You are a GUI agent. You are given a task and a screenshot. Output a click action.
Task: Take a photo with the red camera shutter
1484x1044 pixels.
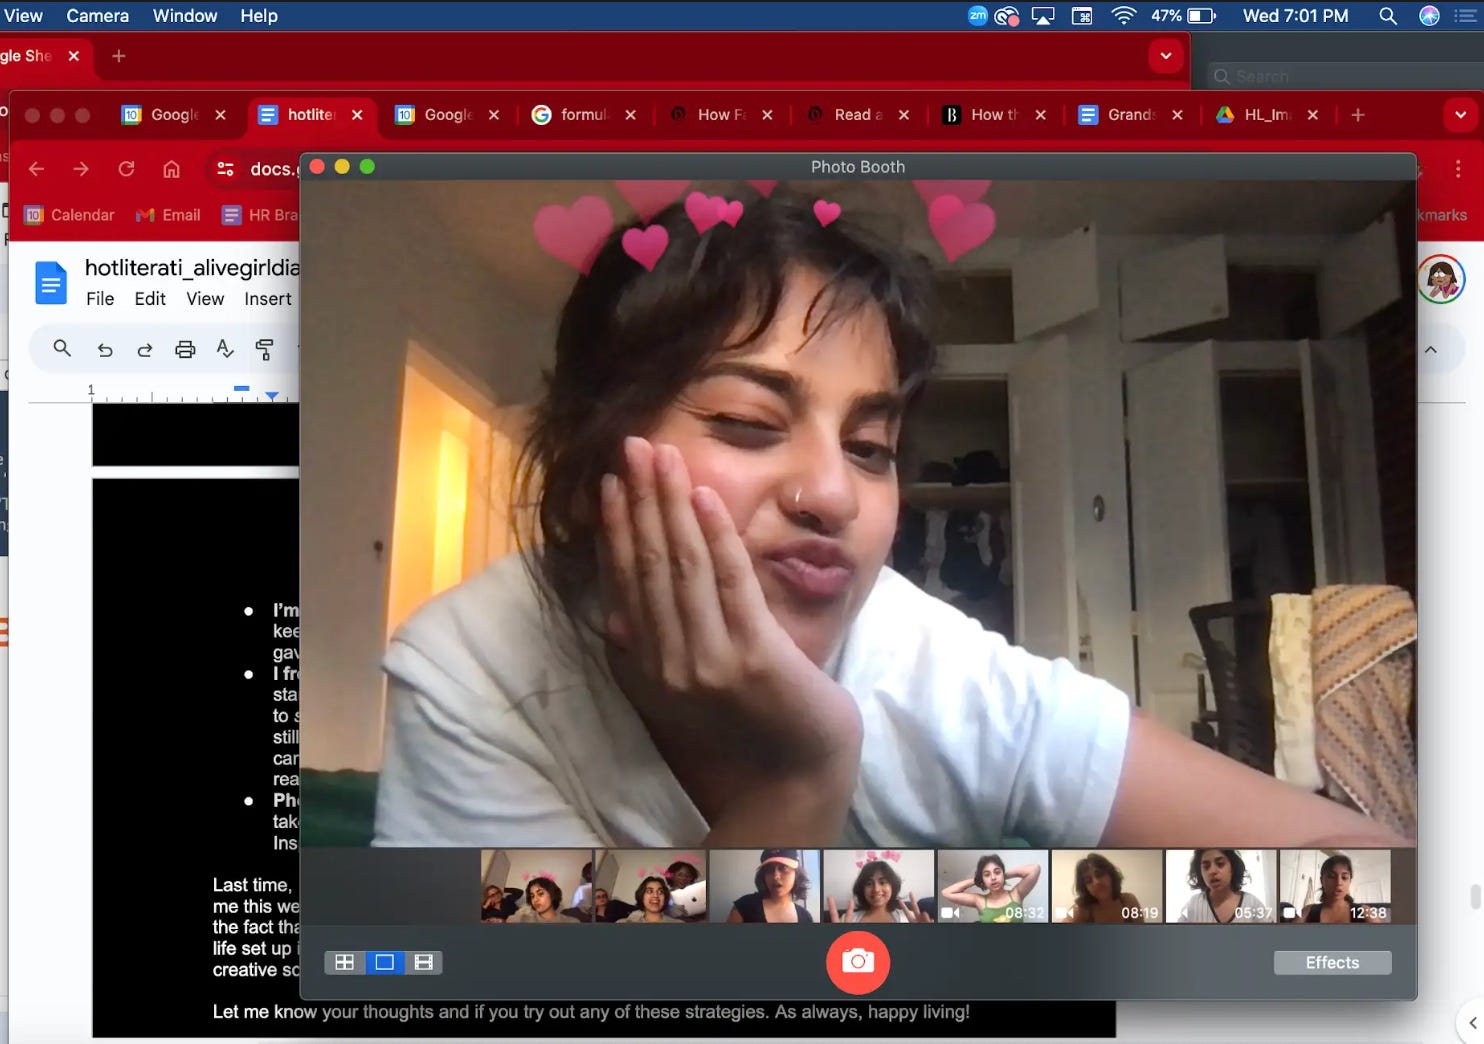coord(857,962)
